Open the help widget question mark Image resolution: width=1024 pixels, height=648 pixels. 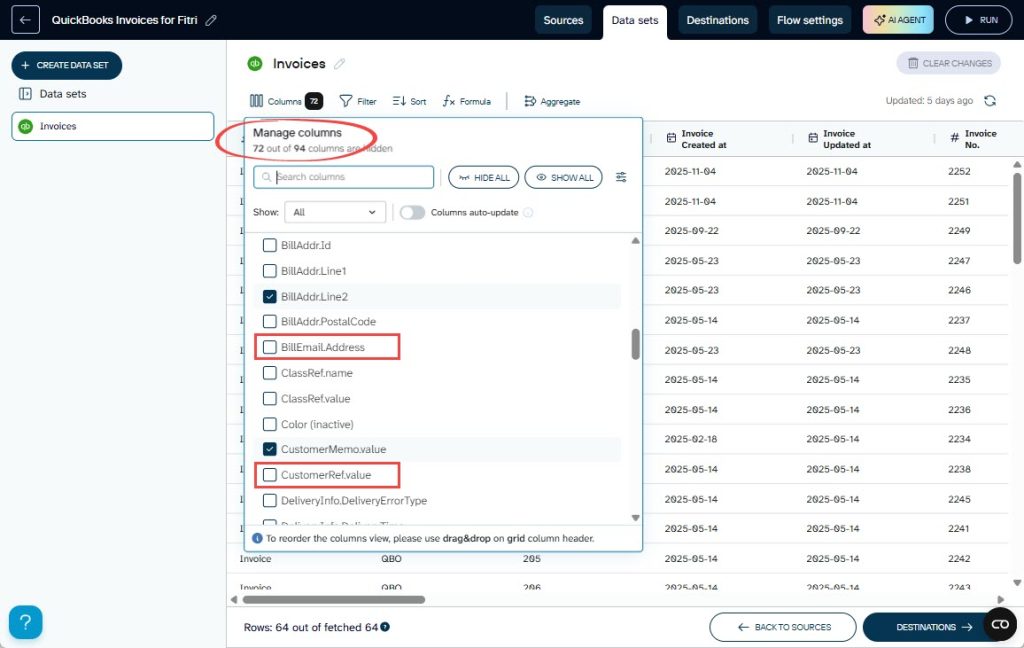[x=25, y=622]
